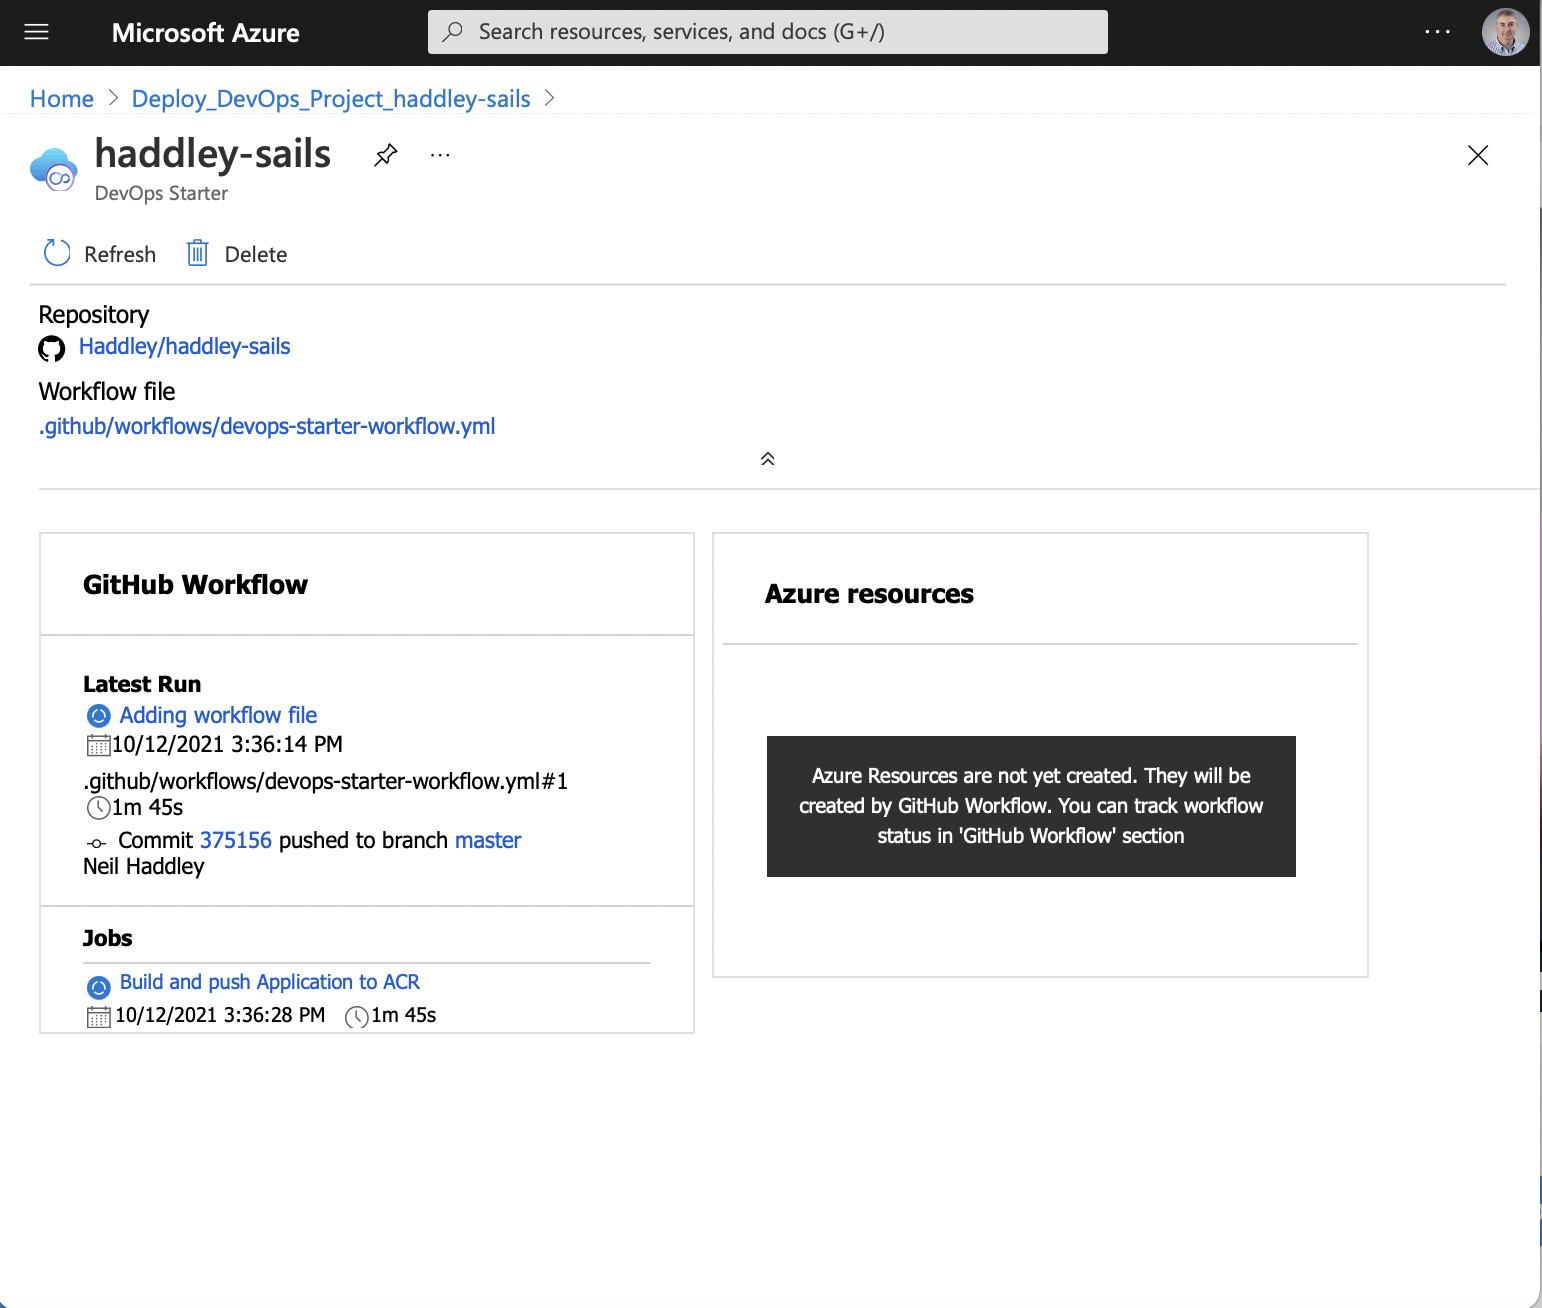The height and width of the screenshot is (1308, 1542).
Task: Click the search magnifier icon
Action: point(453,31)
